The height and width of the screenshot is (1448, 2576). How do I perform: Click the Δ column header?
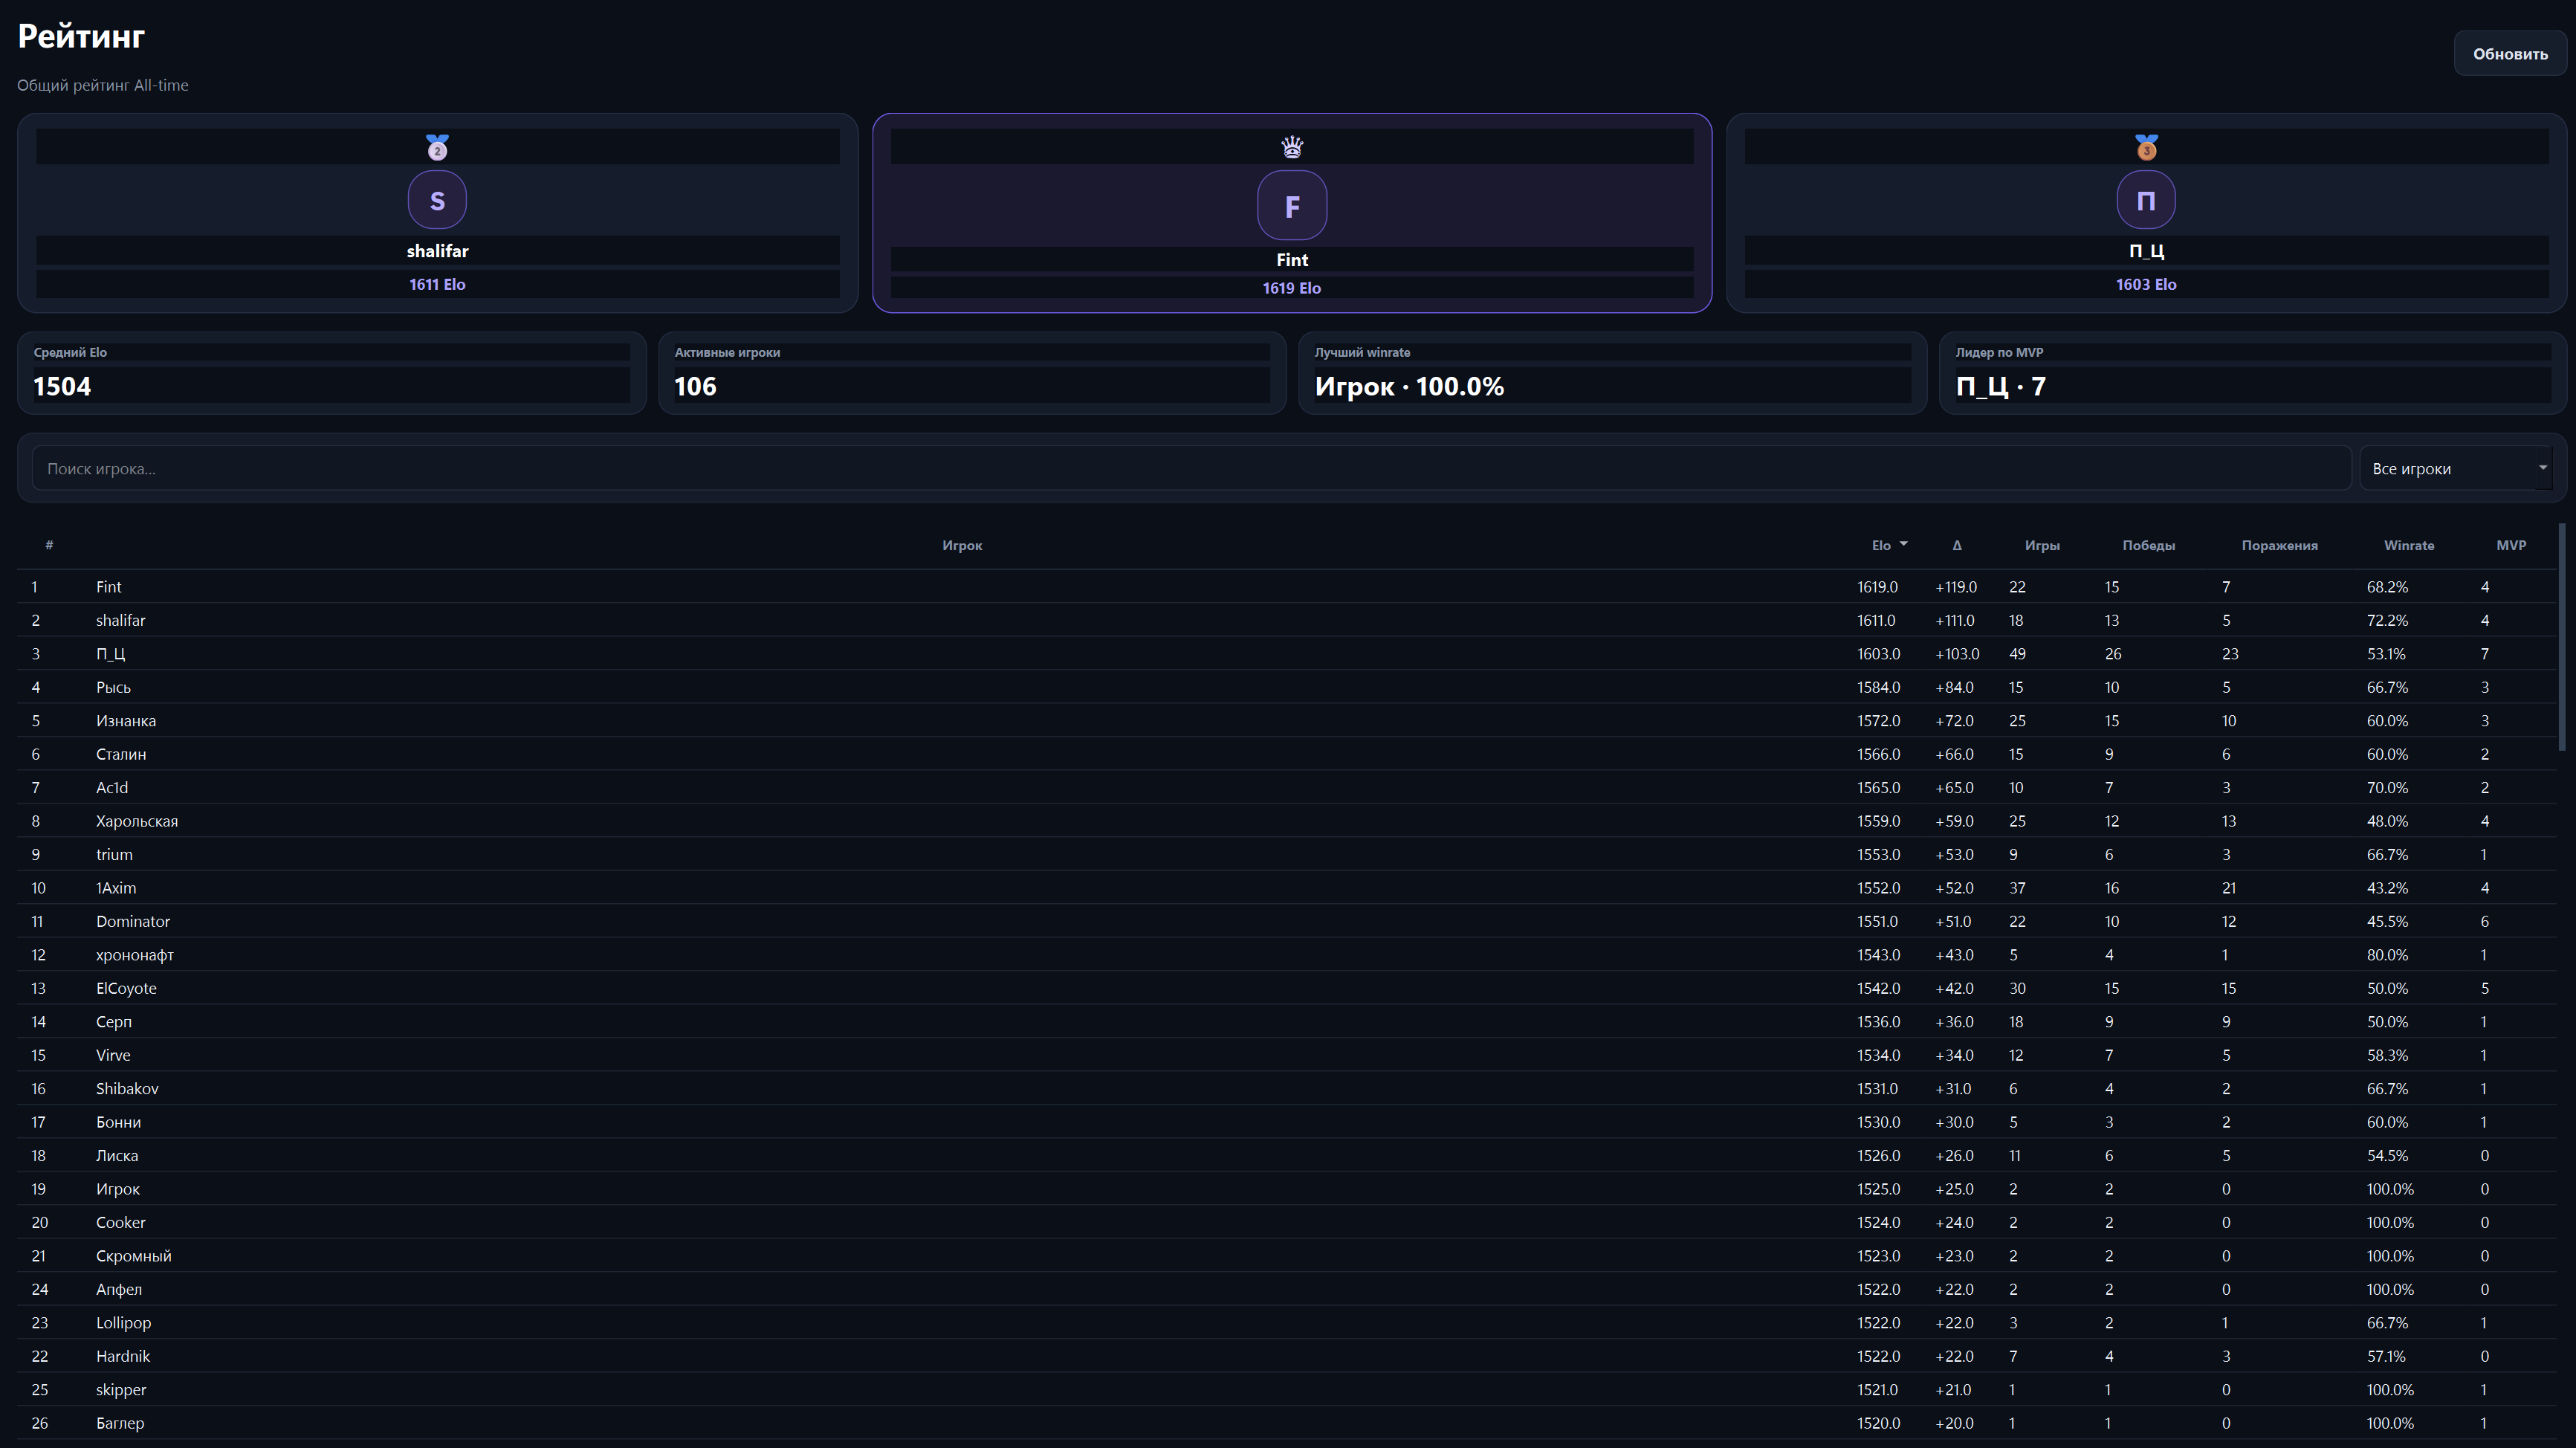[1956, 546]
